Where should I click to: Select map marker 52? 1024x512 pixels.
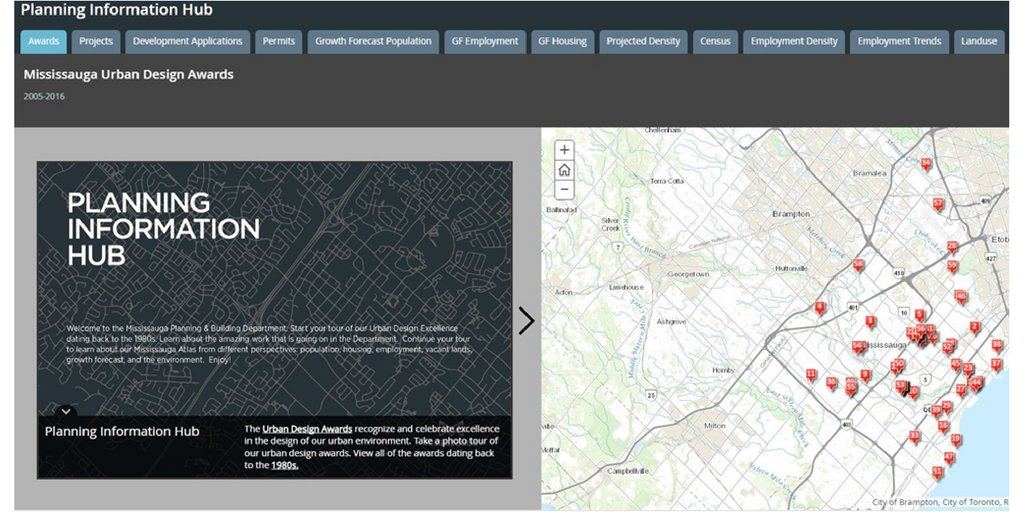pyautogui.click(x=948, y=348)
